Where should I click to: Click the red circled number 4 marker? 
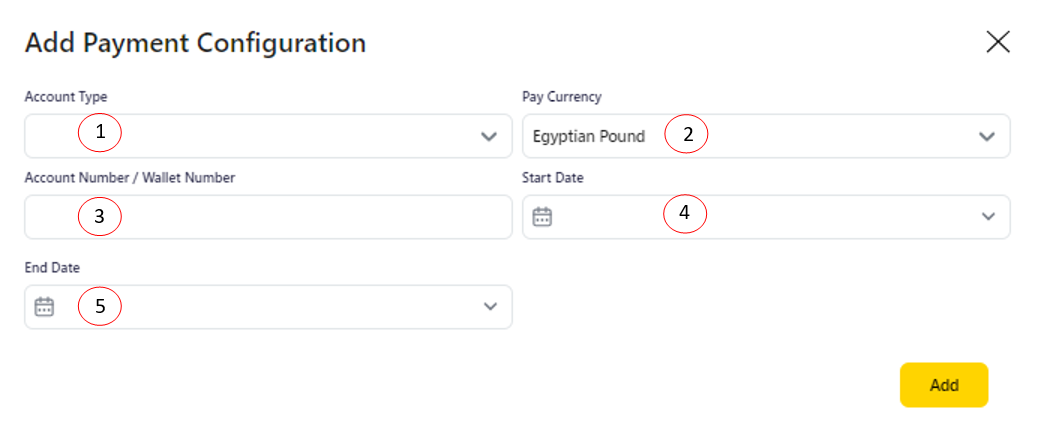click(x=685, y=213)
